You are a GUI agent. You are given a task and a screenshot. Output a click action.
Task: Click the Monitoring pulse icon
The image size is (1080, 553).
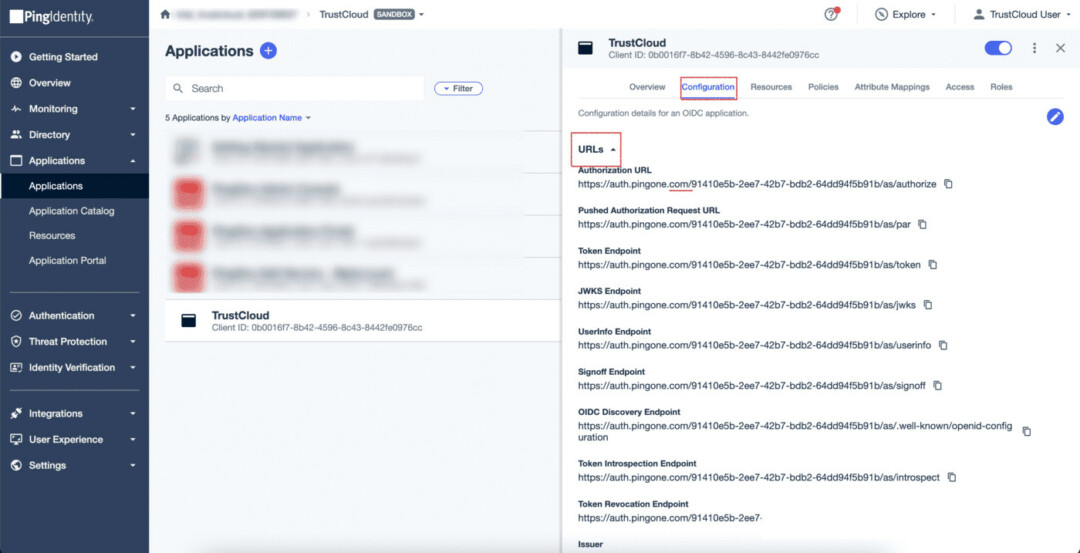17,109
